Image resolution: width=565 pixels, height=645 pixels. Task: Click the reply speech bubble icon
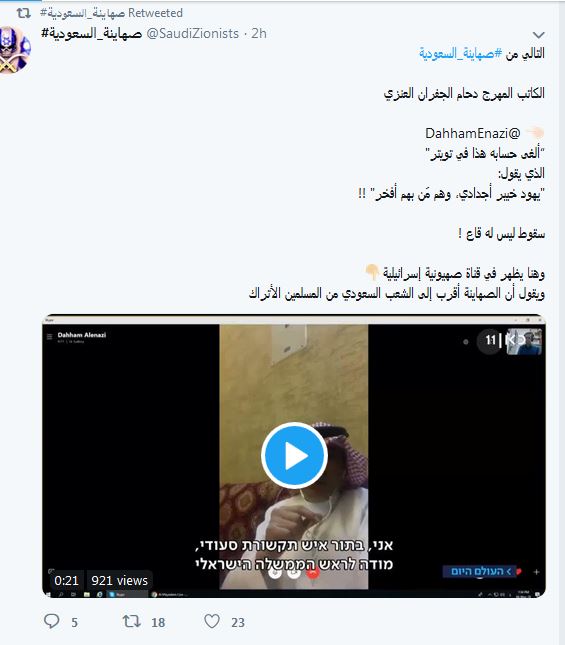[x=52, y=621]
